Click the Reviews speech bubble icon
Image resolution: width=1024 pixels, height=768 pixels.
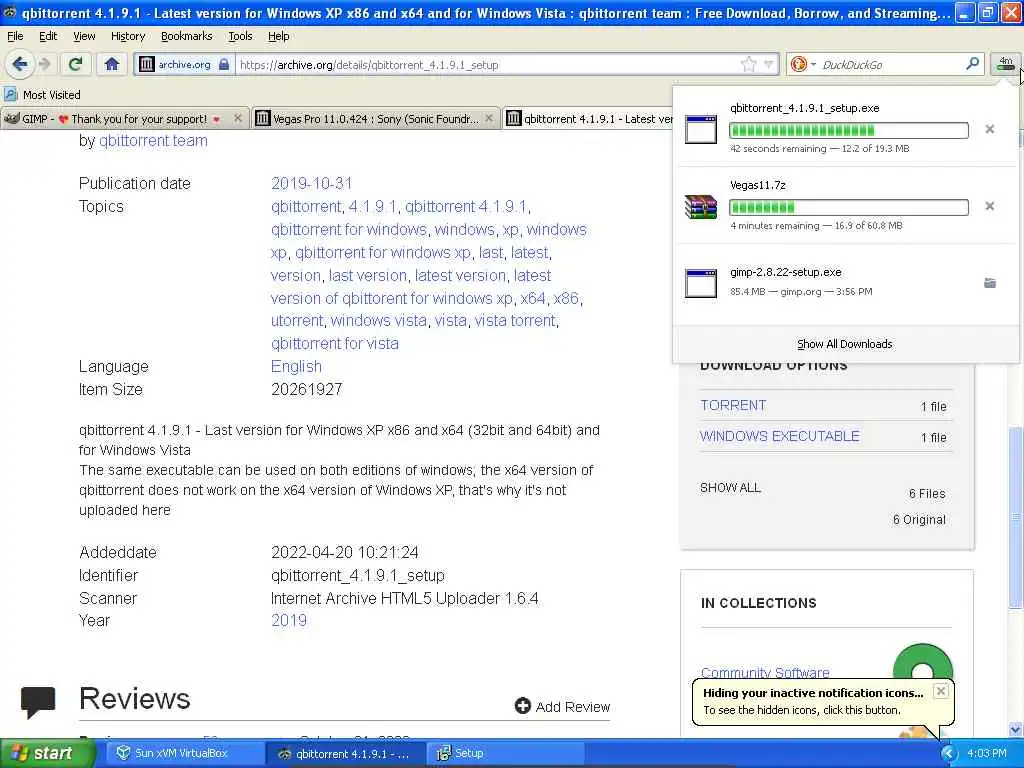38,701
